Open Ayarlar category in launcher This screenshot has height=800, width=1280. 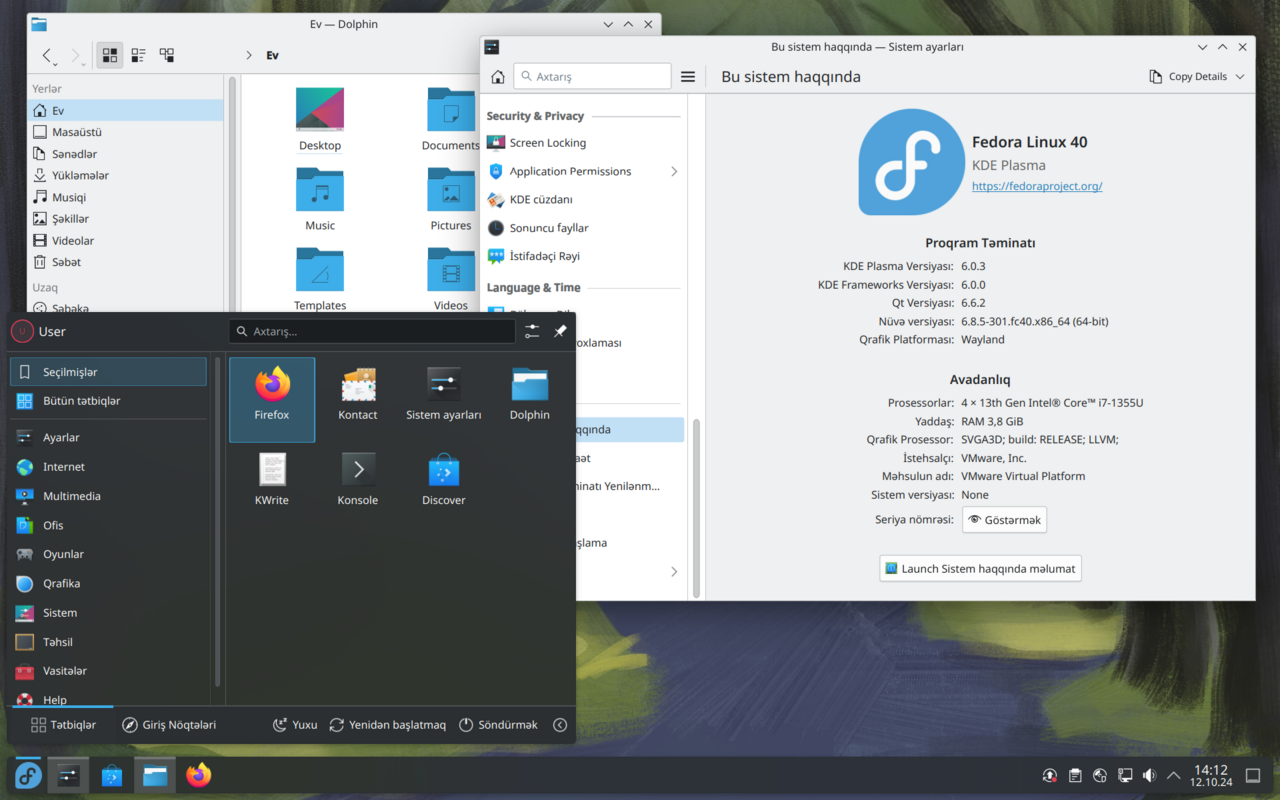[108, 438]
